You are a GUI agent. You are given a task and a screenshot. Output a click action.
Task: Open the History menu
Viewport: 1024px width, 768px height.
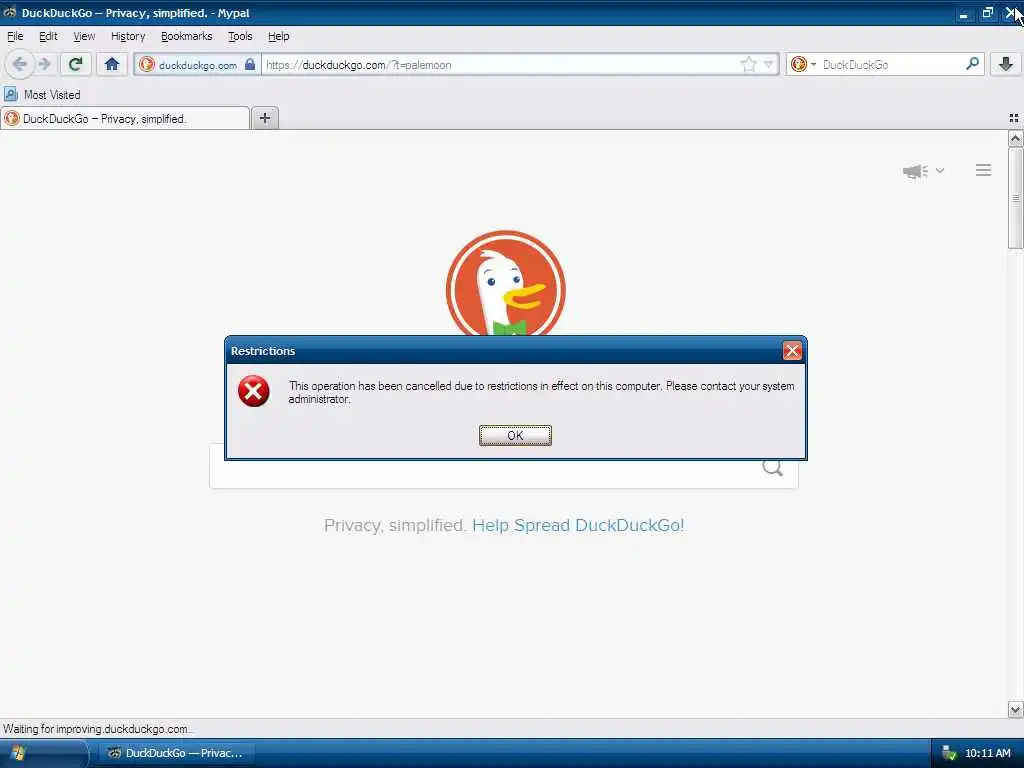(x=128, y=36)
